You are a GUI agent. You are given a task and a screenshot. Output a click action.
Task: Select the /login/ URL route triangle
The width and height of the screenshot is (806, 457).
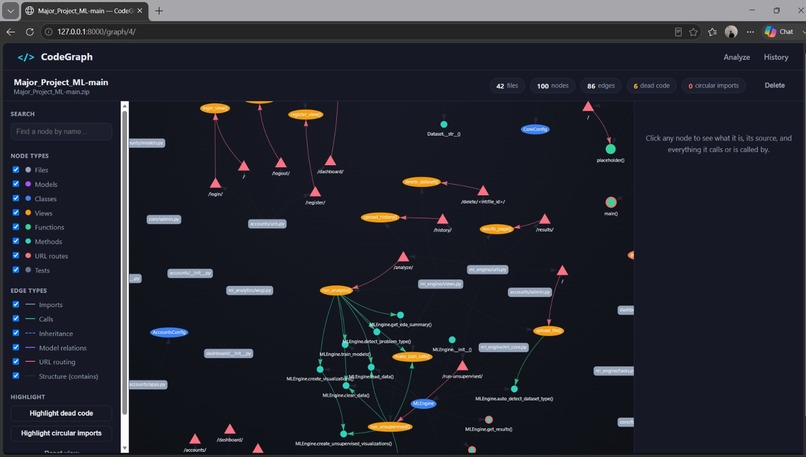[215, 183]
